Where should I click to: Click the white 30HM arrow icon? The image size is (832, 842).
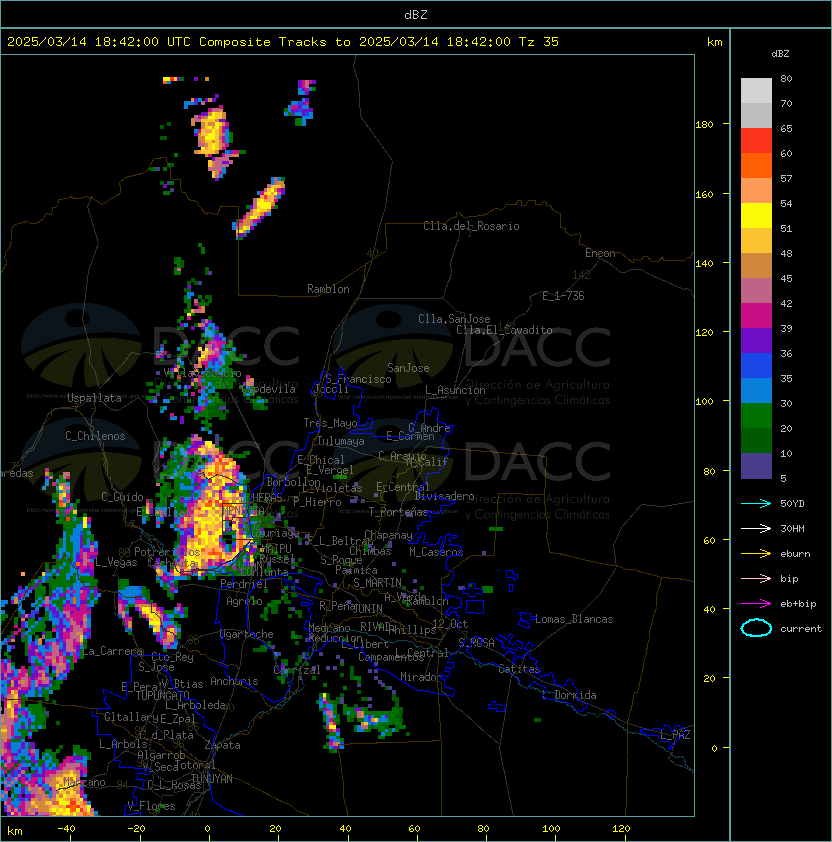756,528
